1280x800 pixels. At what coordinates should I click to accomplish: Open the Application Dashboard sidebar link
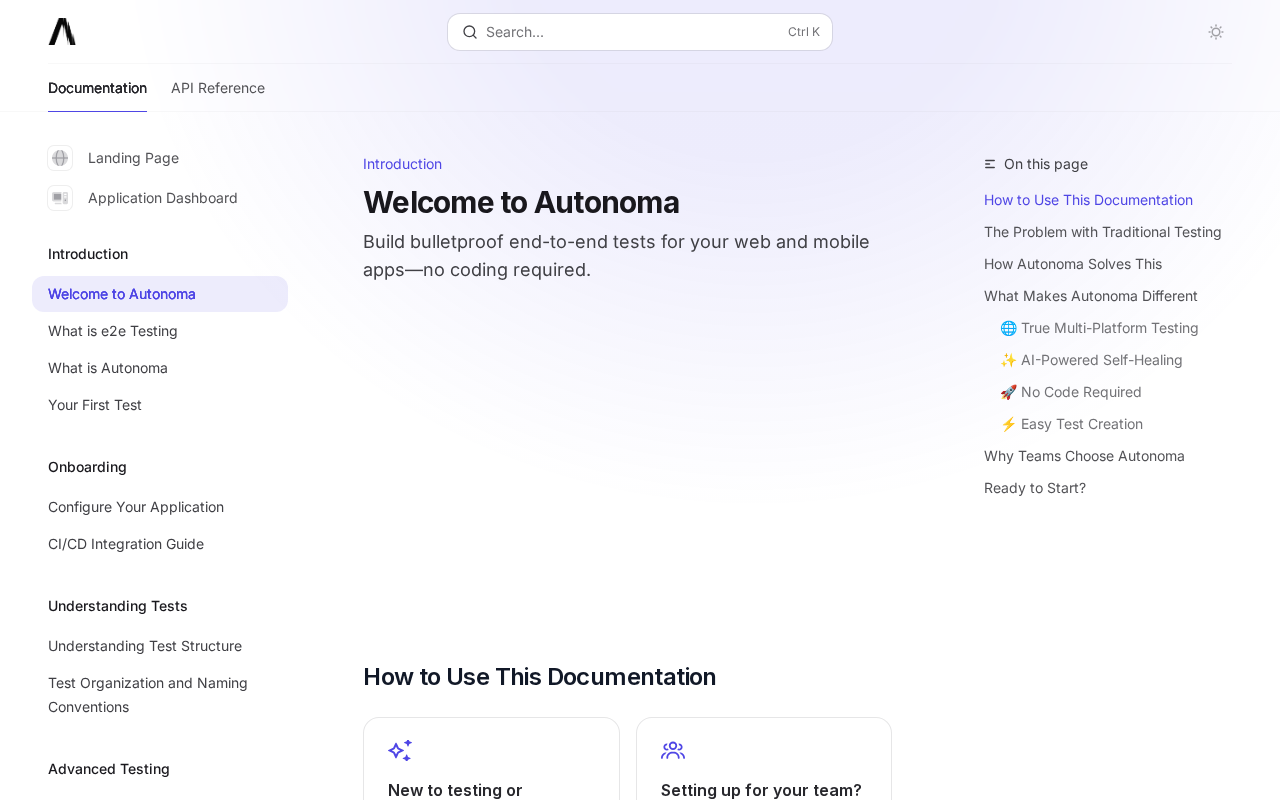pos(163,198)
